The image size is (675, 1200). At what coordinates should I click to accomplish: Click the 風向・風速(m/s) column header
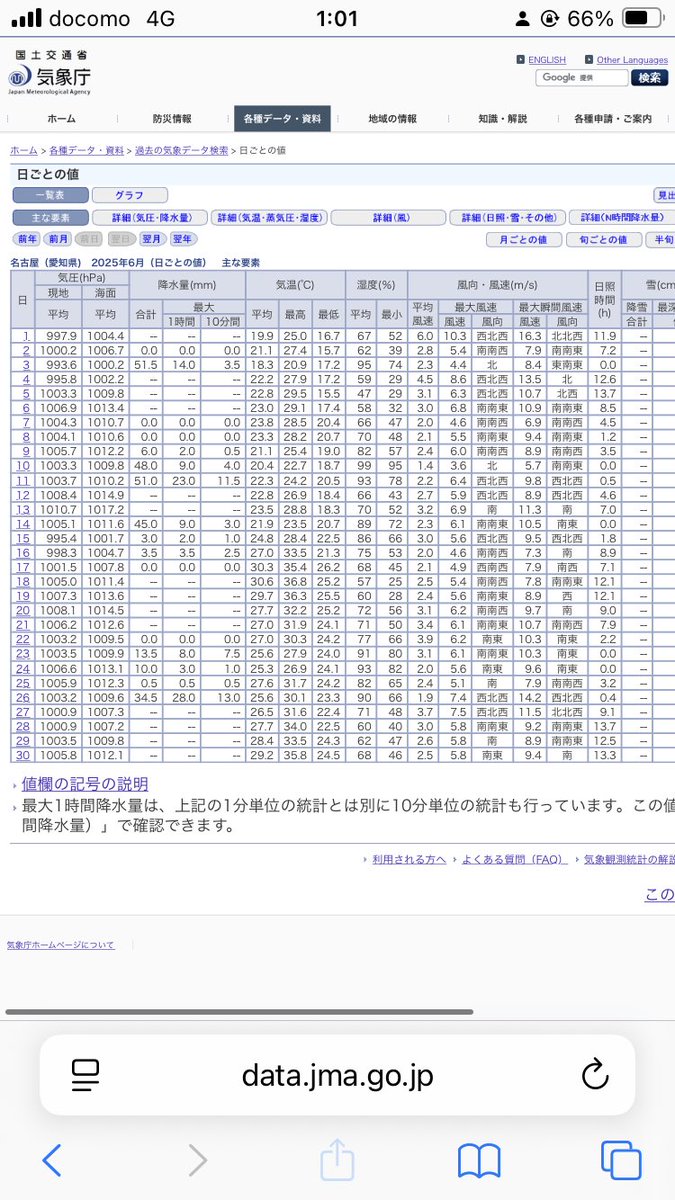click(x=497, y=285)
